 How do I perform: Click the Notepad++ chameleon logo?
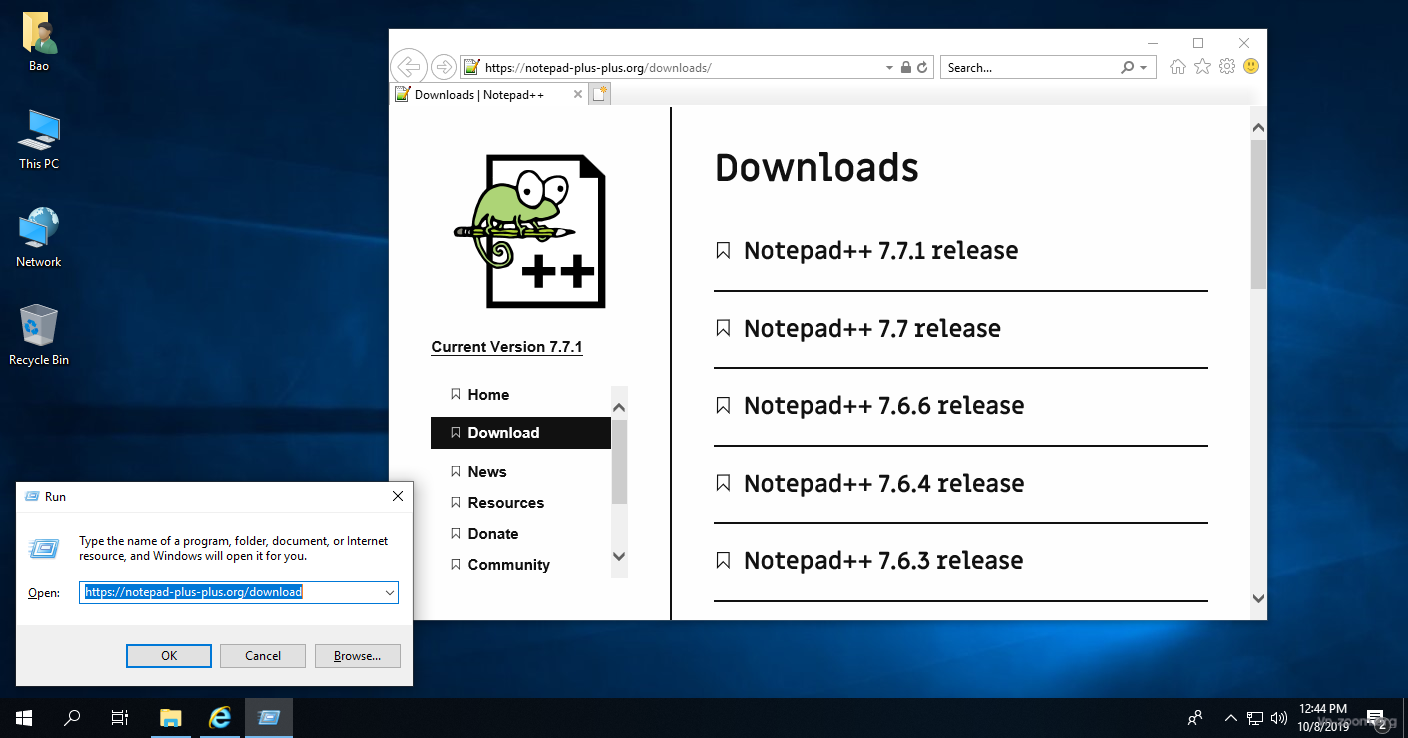coord(530,231)
